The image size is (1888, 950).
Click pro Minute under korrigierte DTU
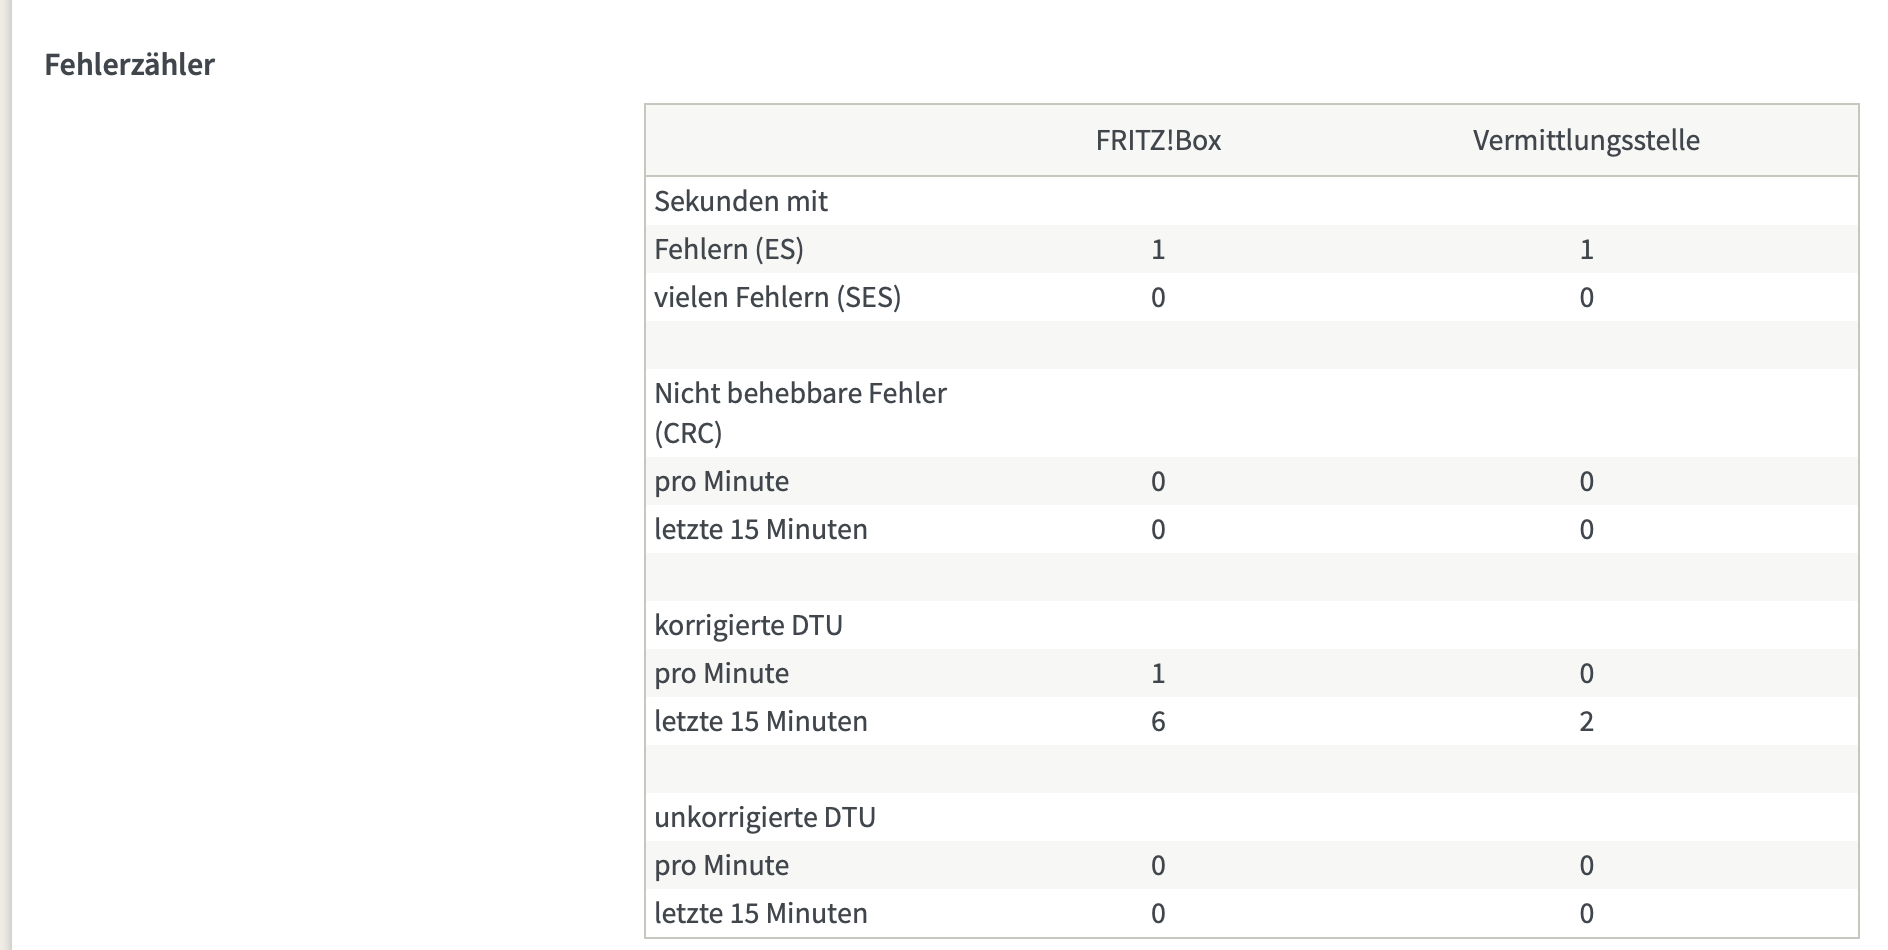722,674
